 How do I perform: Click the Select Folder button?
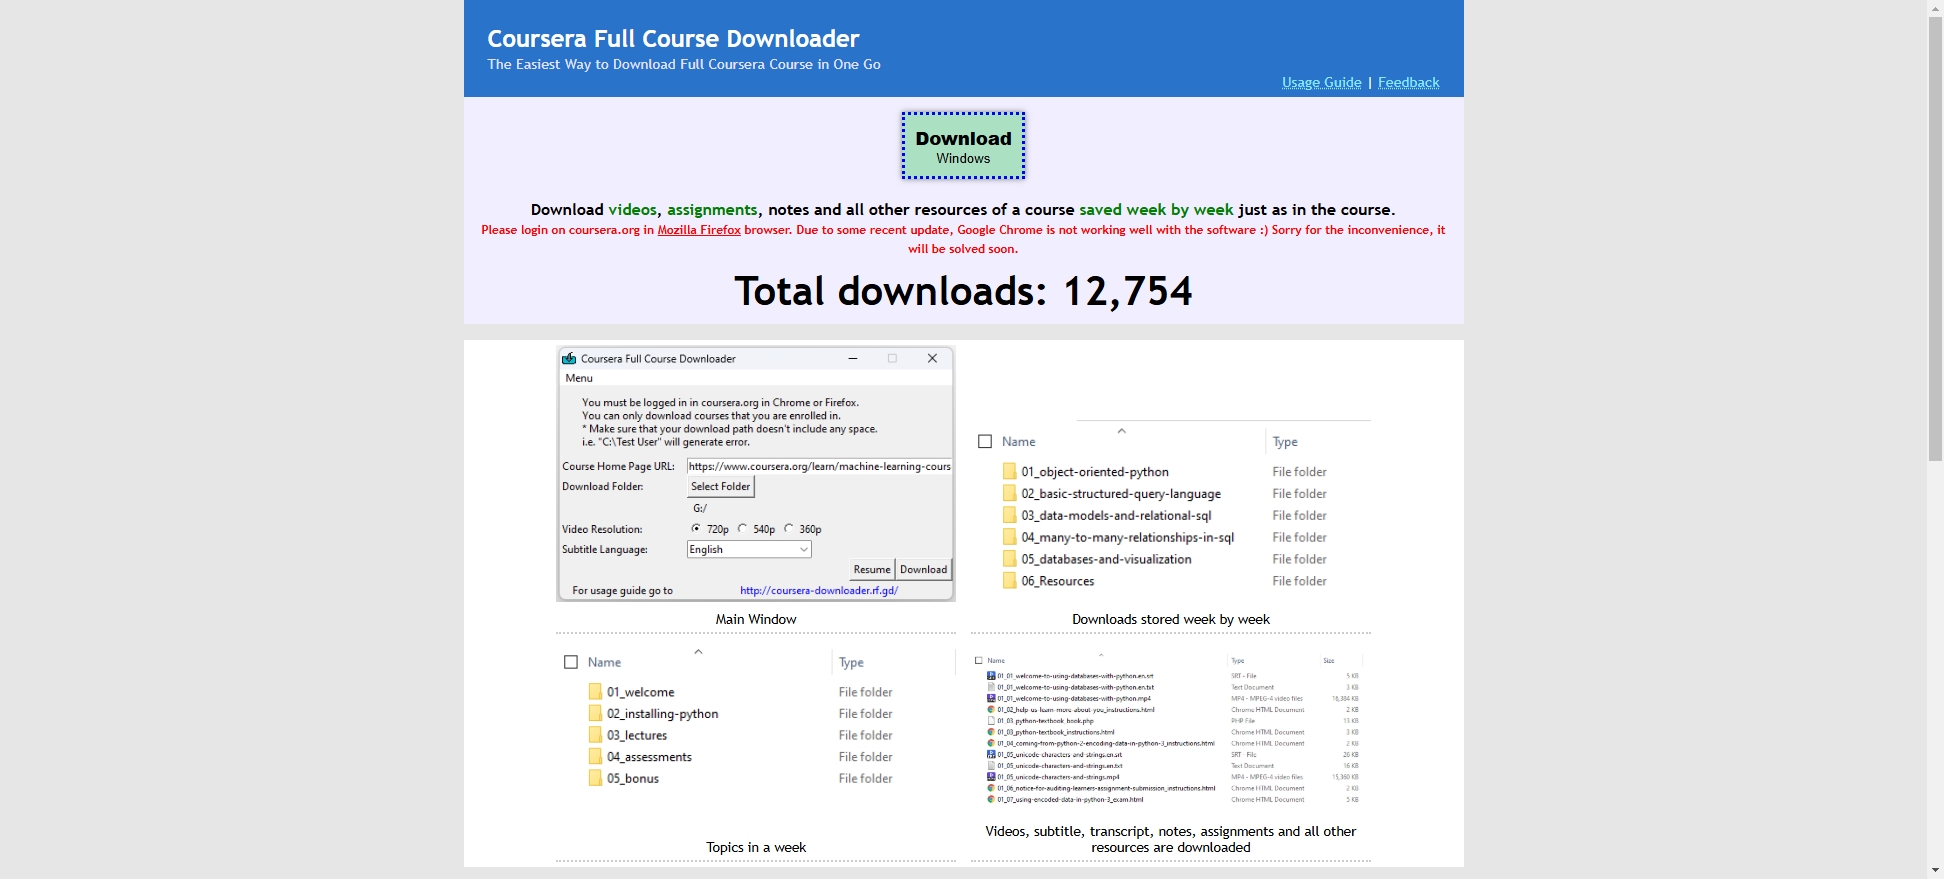(x=720, y=487)
